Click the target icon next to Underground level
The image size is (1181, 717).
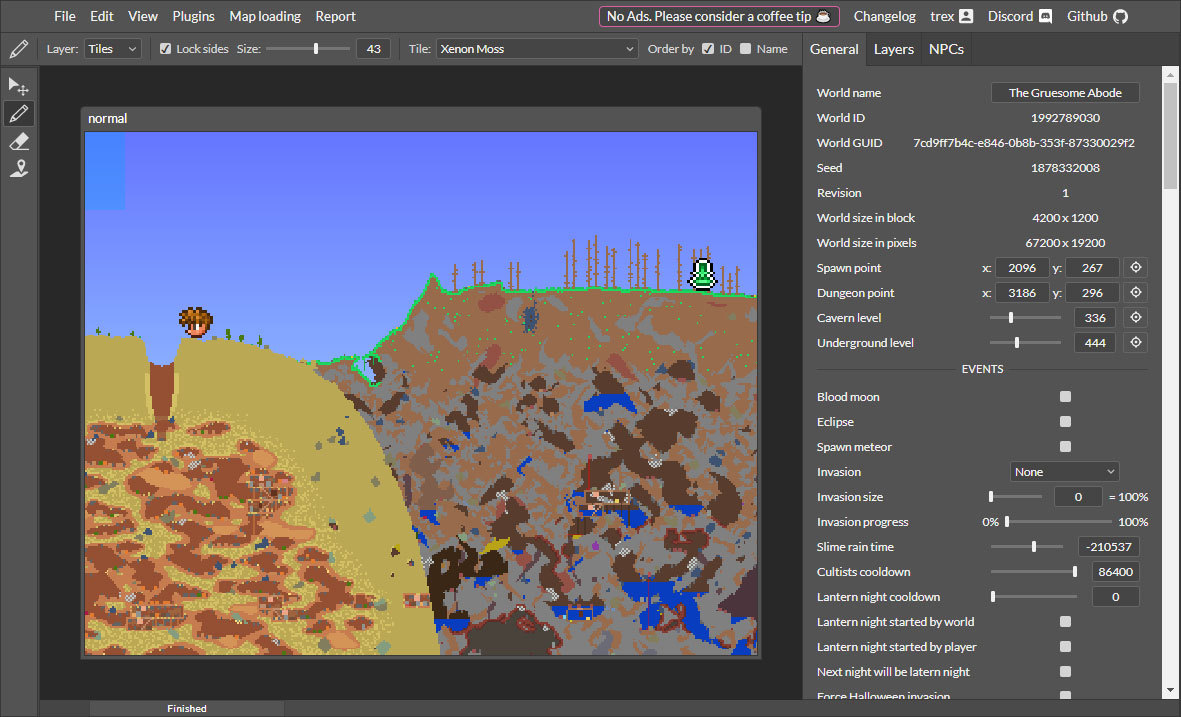[1135, 343]
